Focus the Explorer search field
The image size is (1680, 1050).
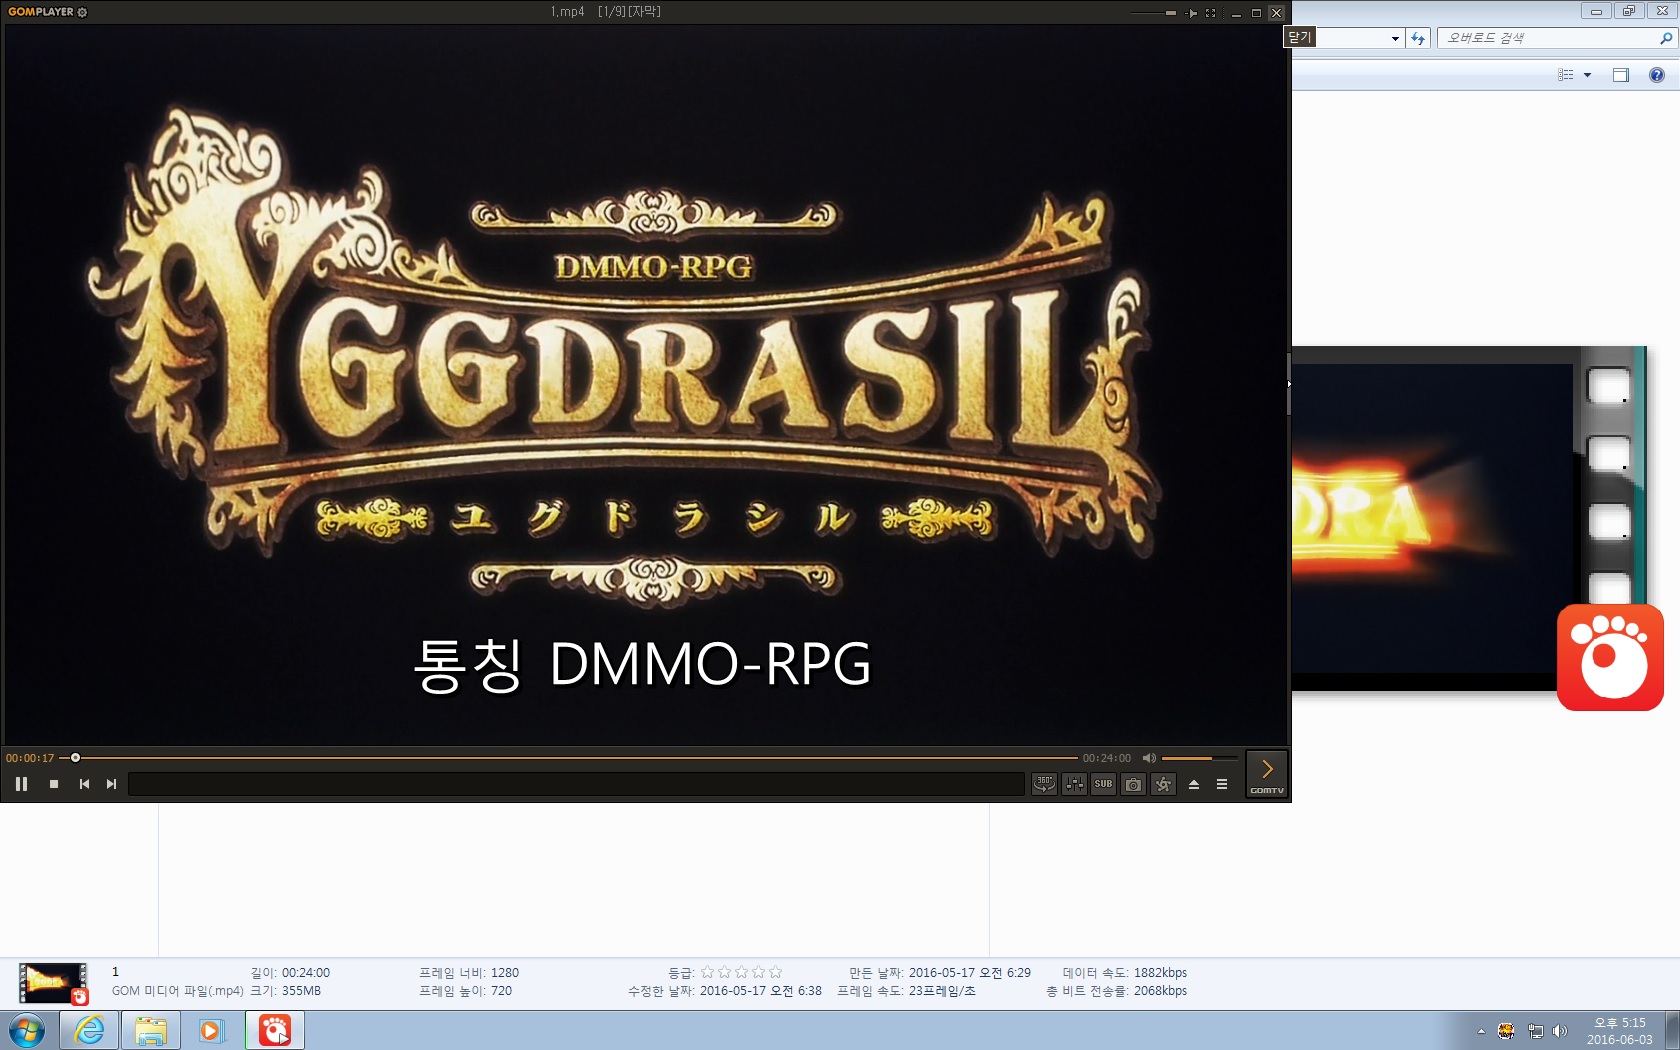tap(1547, 38)
